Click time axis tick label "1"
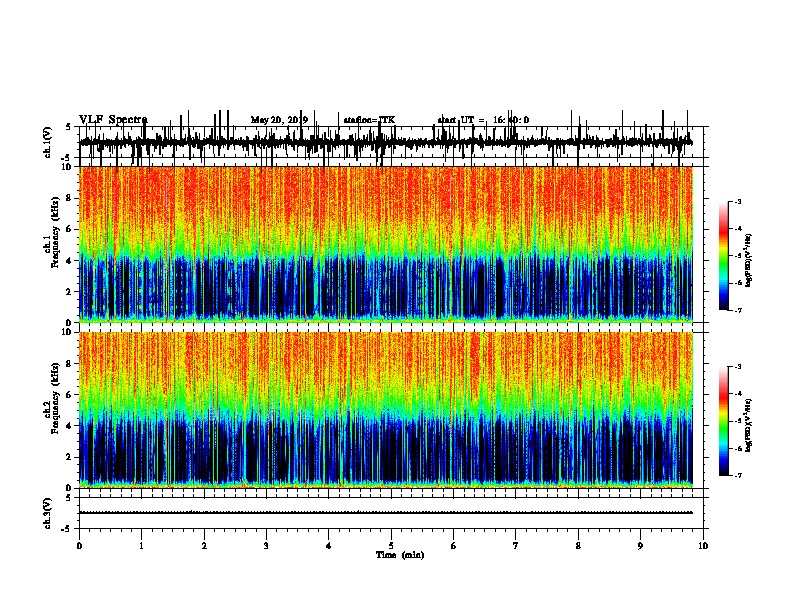The width and height of the screenshot is (792, 612). click(x=141, y=546)
